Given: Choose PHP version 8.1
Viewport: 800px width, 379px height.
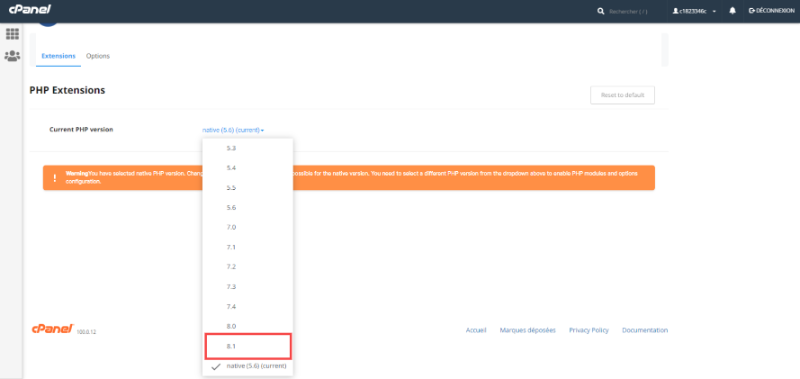Looking at the screenshot, I should [x=247, y=346].
